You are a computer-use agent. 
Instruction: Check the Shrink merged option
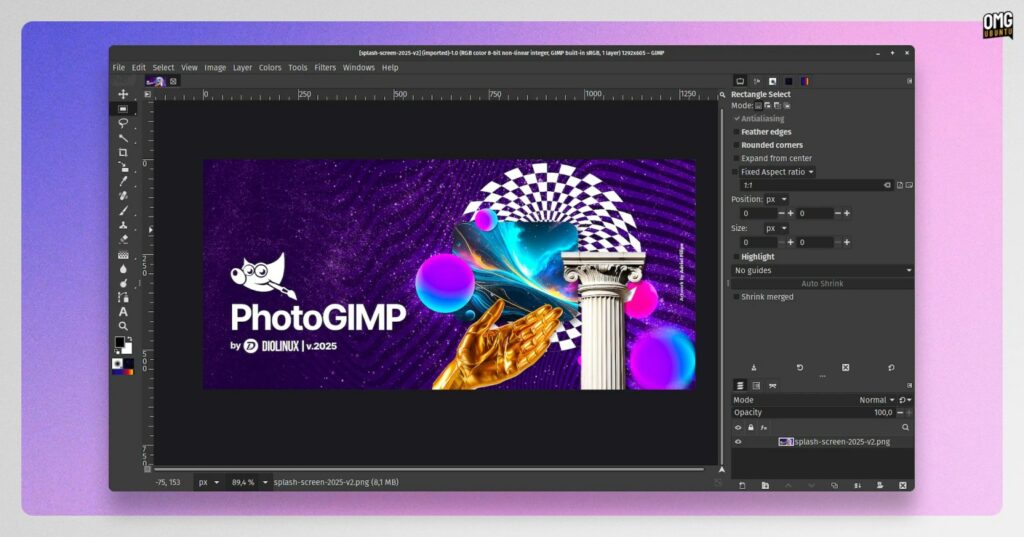click(737, 297)
